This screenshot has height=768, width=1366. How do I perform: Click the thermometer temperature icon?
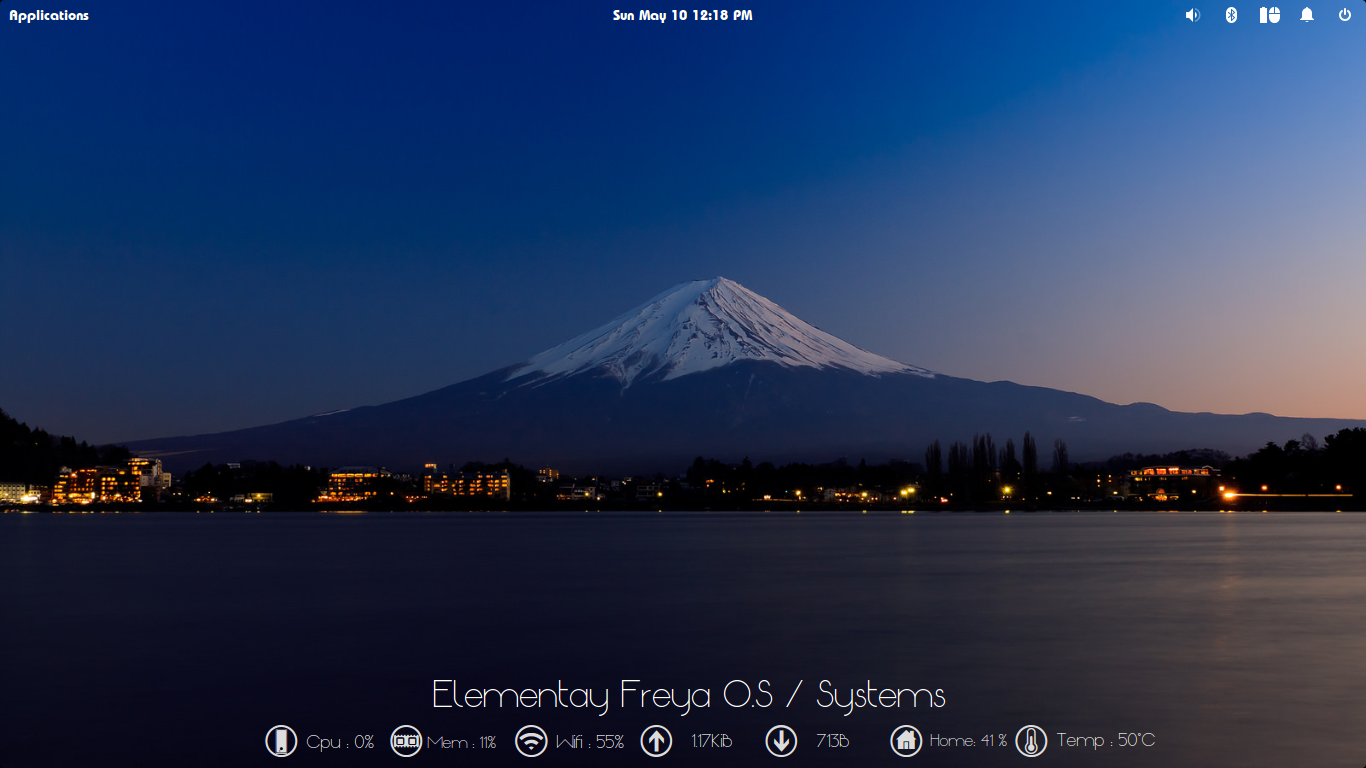click(x=1031, y=741)
